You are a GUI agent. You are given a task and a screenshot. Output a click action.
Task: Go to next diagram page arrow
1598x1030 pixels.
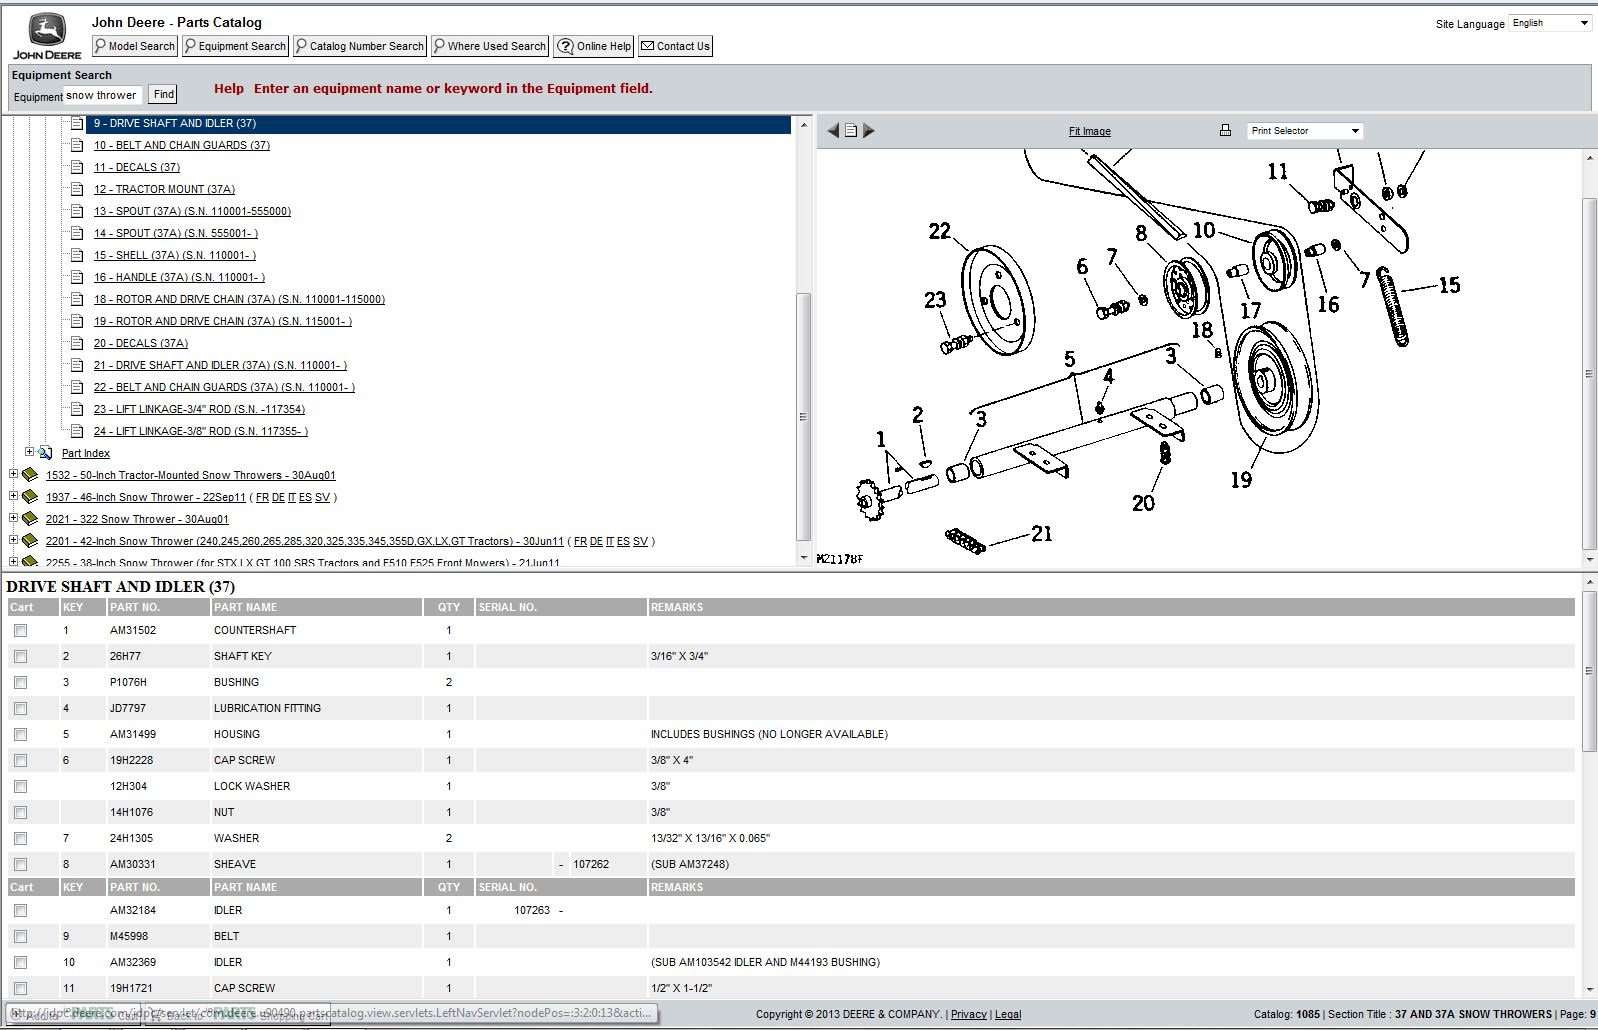(869, 130)
